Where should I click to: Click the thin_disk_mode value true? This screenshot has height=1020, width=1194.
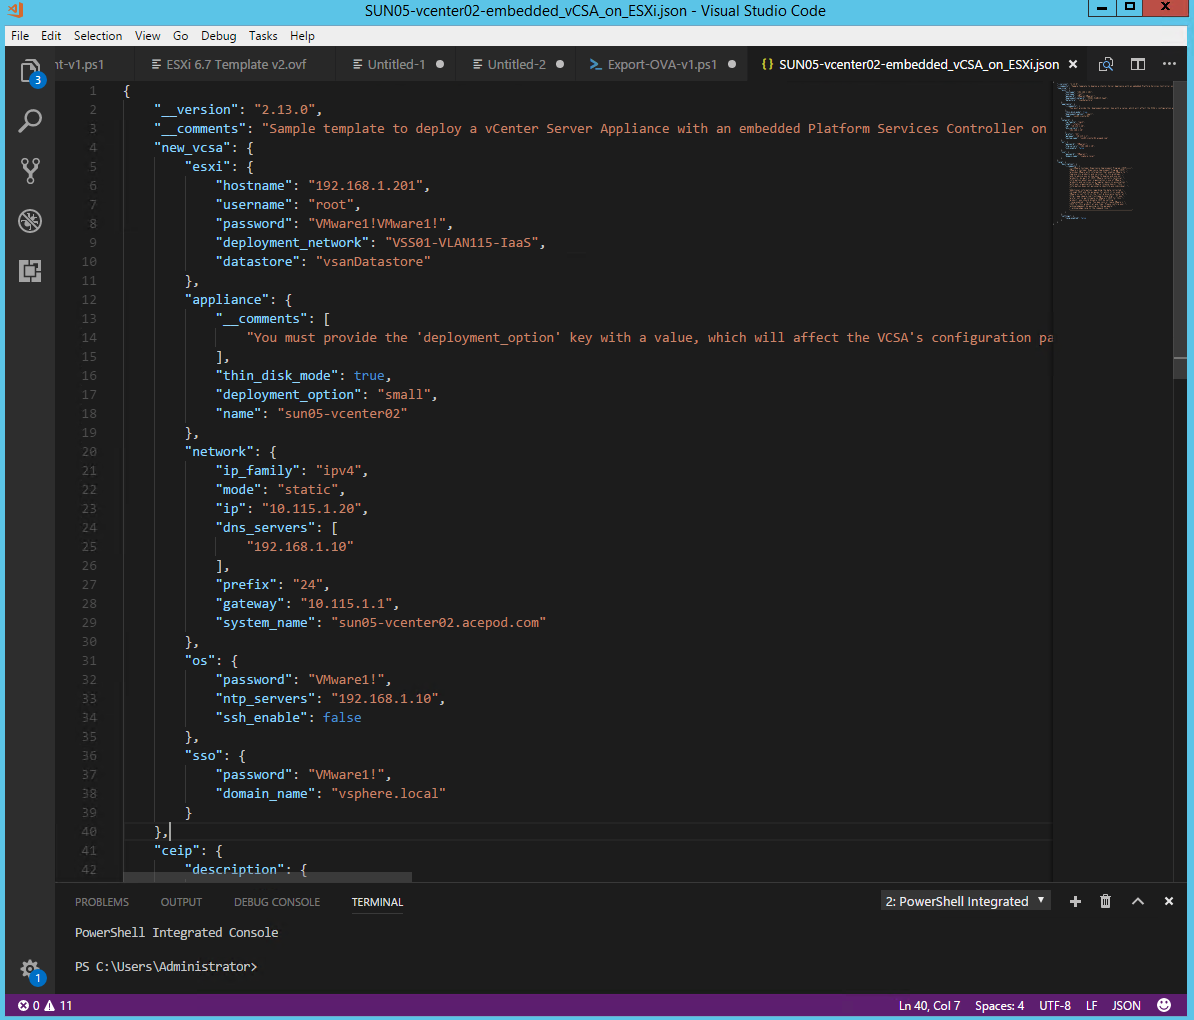(369, 376)
